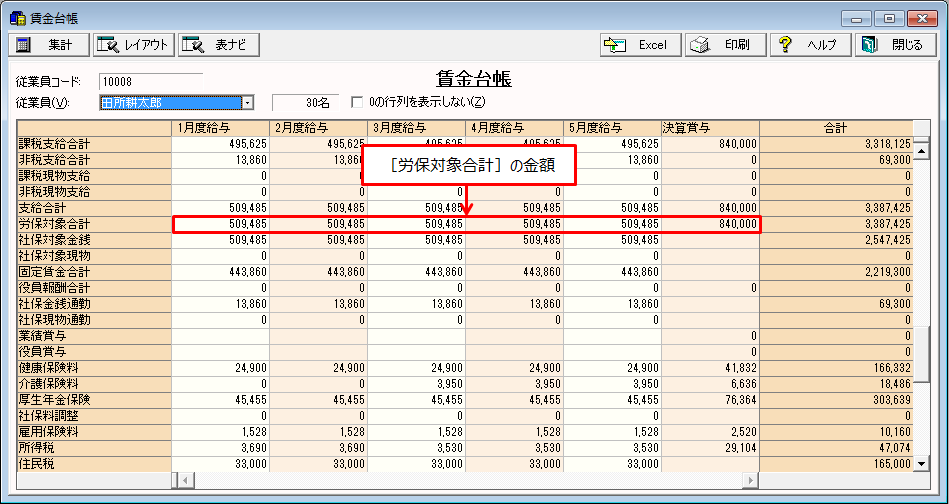Click the 合計 column header
949x504 pixels.
pyautogui.click(x=835, y=127)
